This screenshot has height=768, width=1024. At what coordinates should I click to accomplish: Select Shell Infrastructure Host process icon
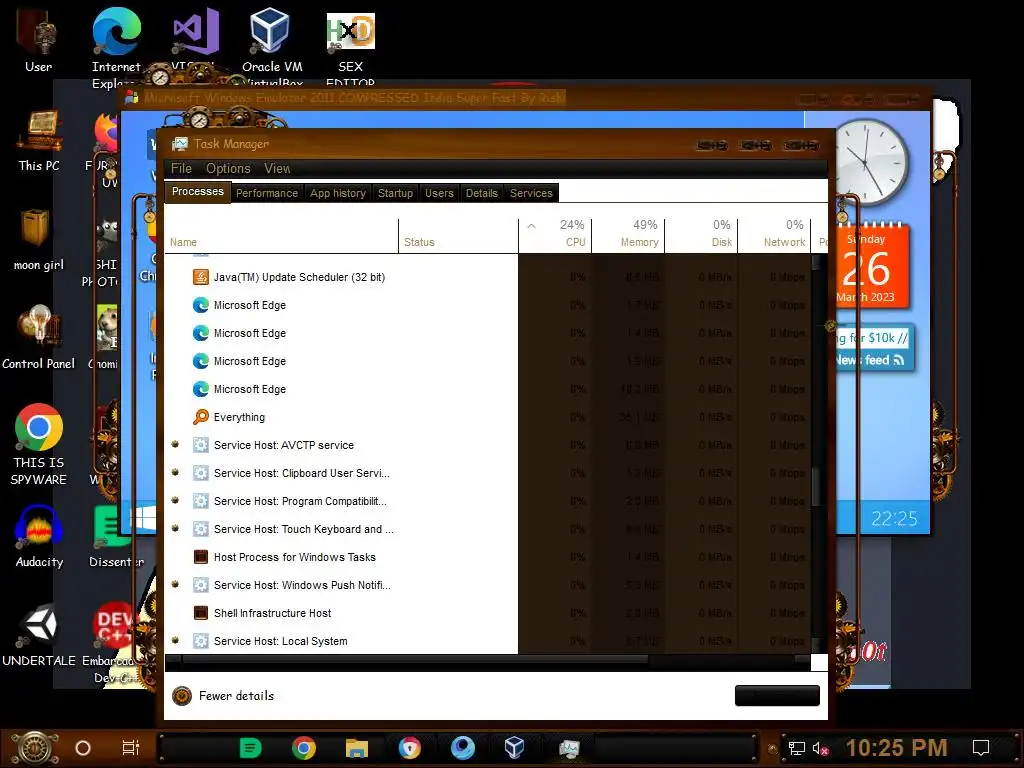tap(200, 613)
